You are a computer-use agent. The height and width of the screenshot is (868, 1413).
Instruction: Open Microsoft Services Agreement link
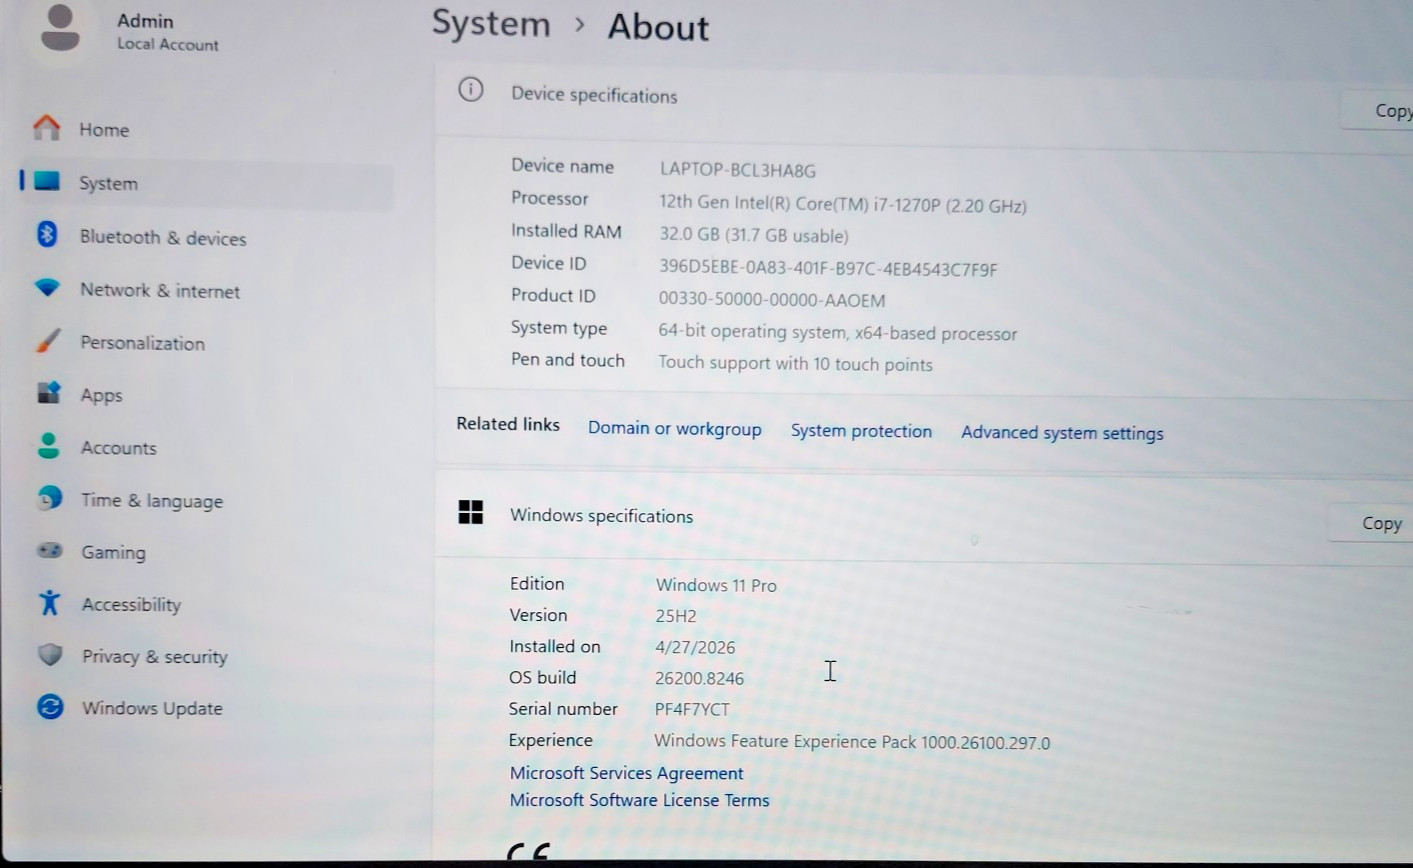[627, 773]
